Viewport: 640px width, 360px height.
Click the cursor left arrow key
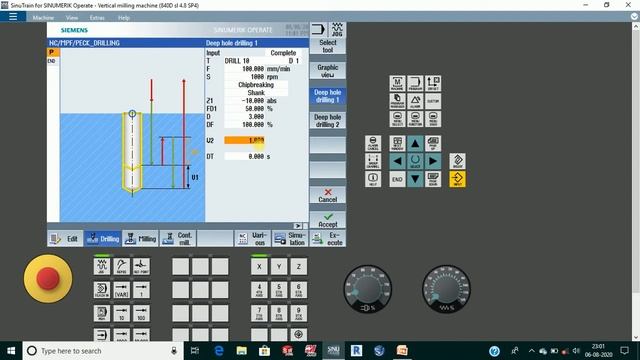(397, 161)
